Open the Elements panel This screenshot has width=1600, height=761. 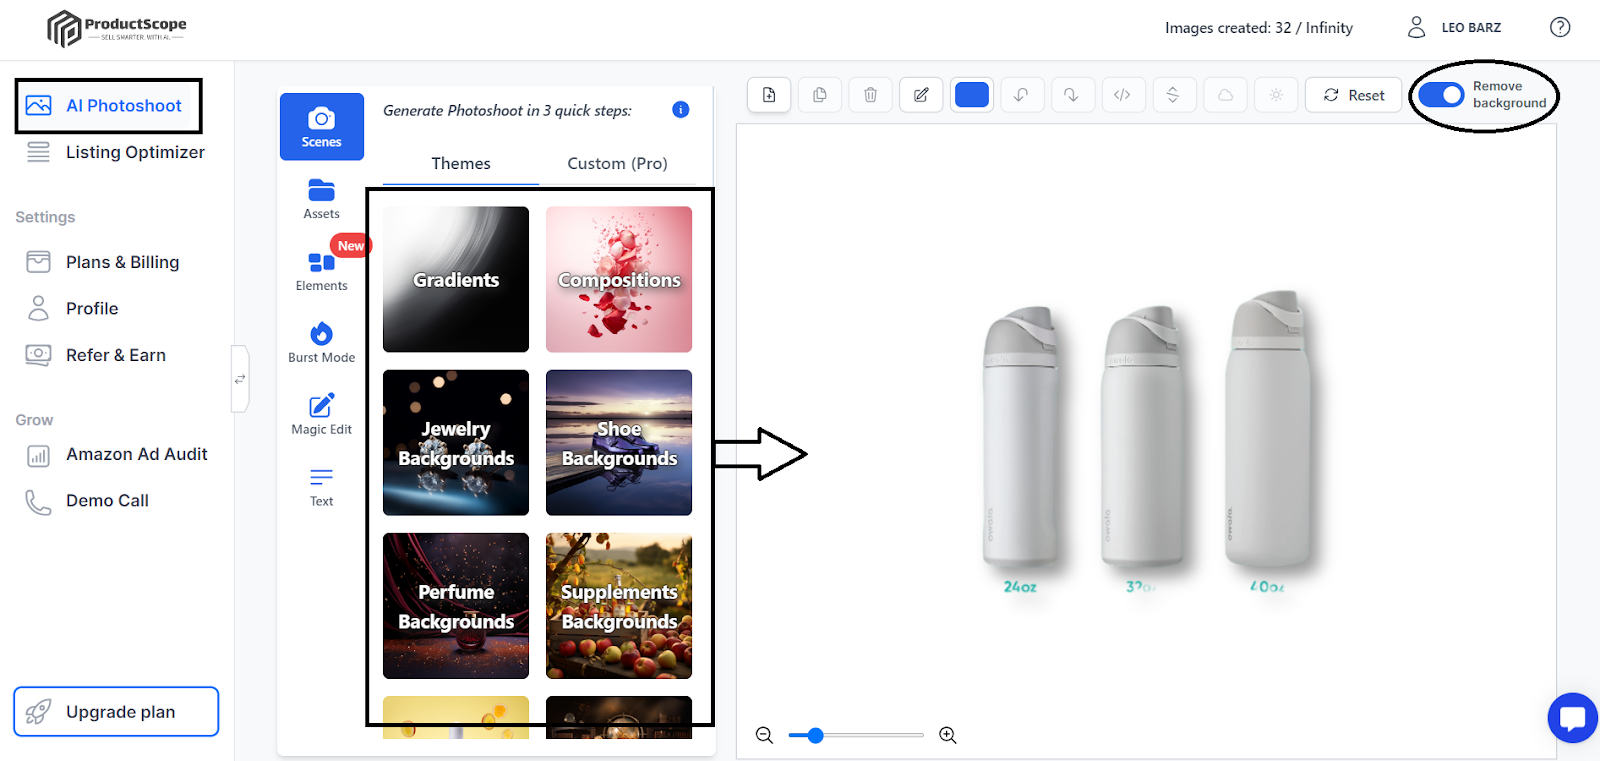[322, 271]
